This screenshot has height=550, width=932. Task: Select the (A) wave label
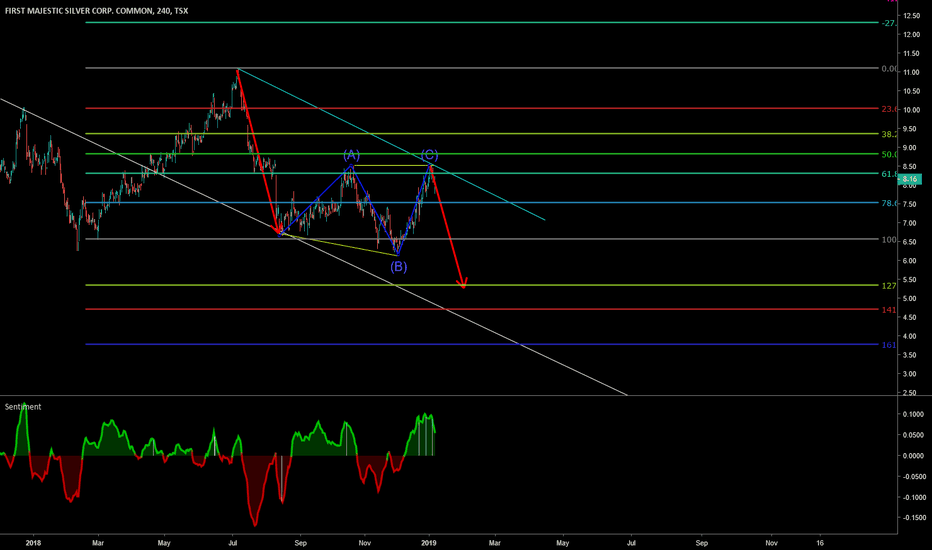pos(351,156)
